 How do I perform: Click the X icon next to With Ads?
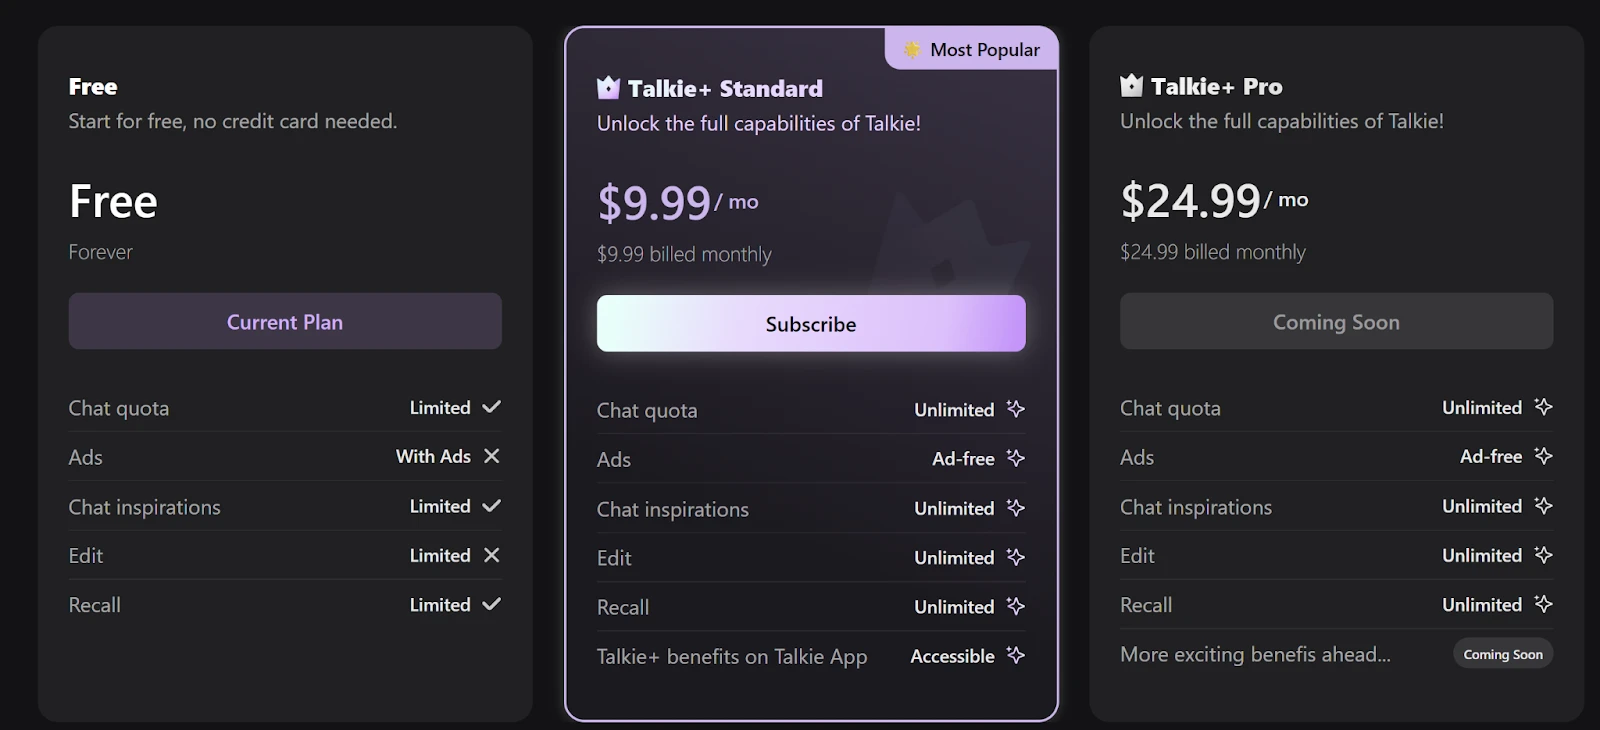(491, 456)
